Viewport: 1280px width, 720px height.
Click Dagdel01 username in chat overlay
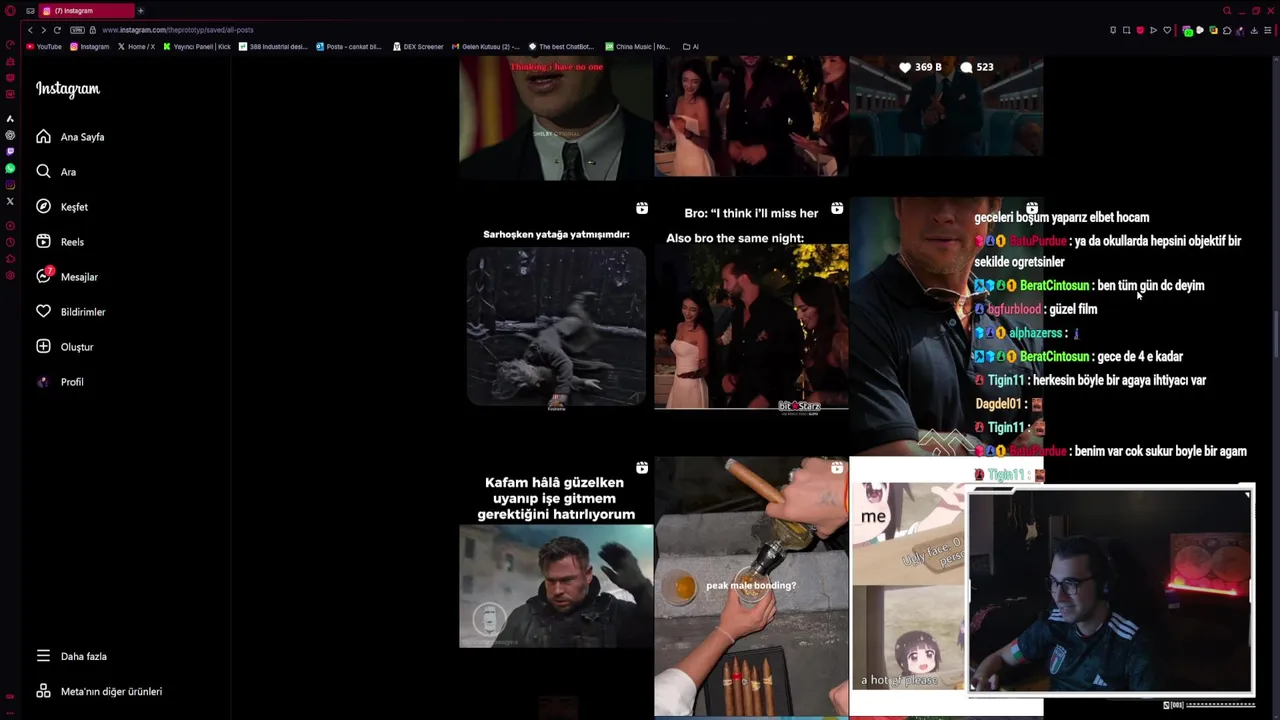(998, 404)
